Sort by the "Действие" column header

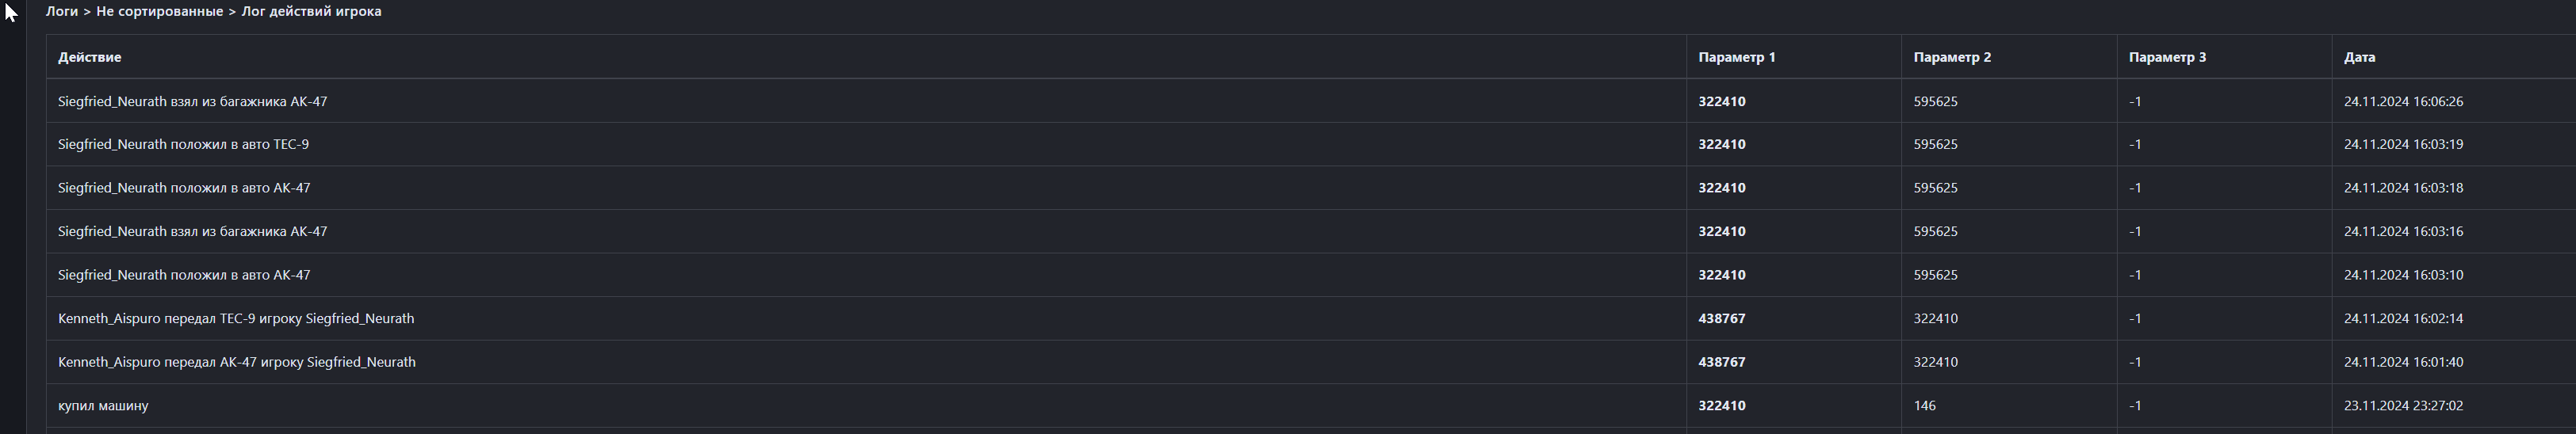tap(89, 57)
